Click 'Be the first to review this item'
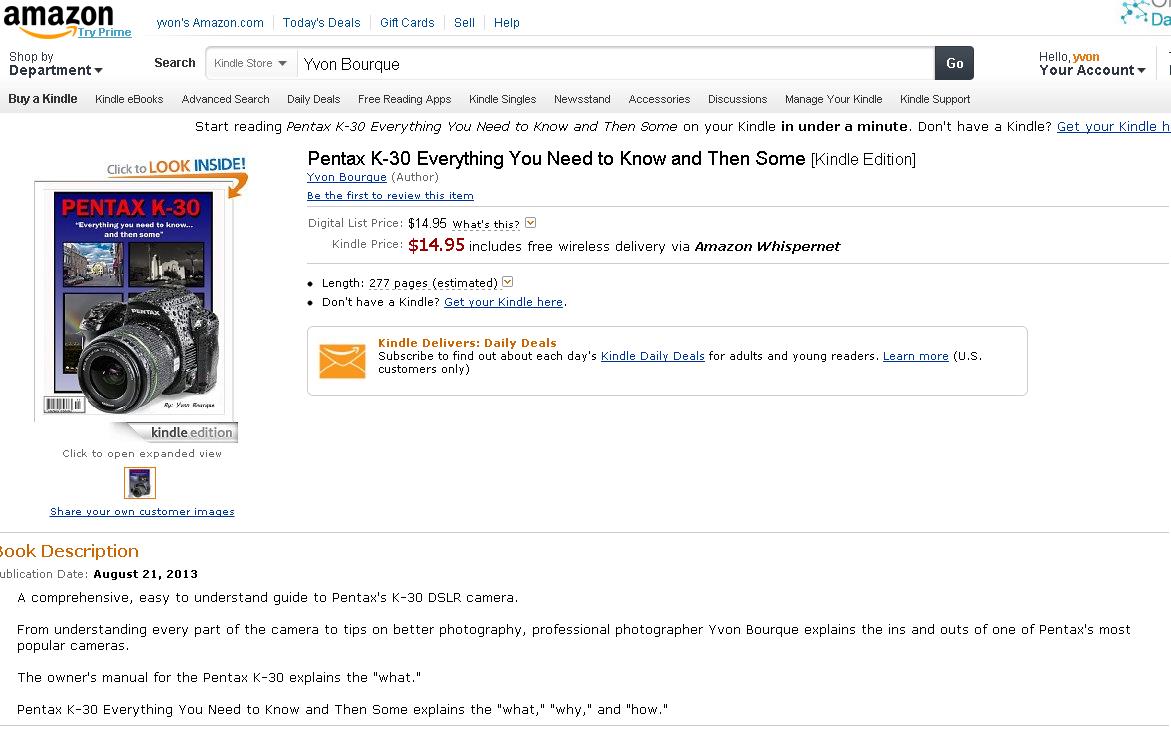The height and width of the screenshot is (733, 1171). [x=390, y=196]
